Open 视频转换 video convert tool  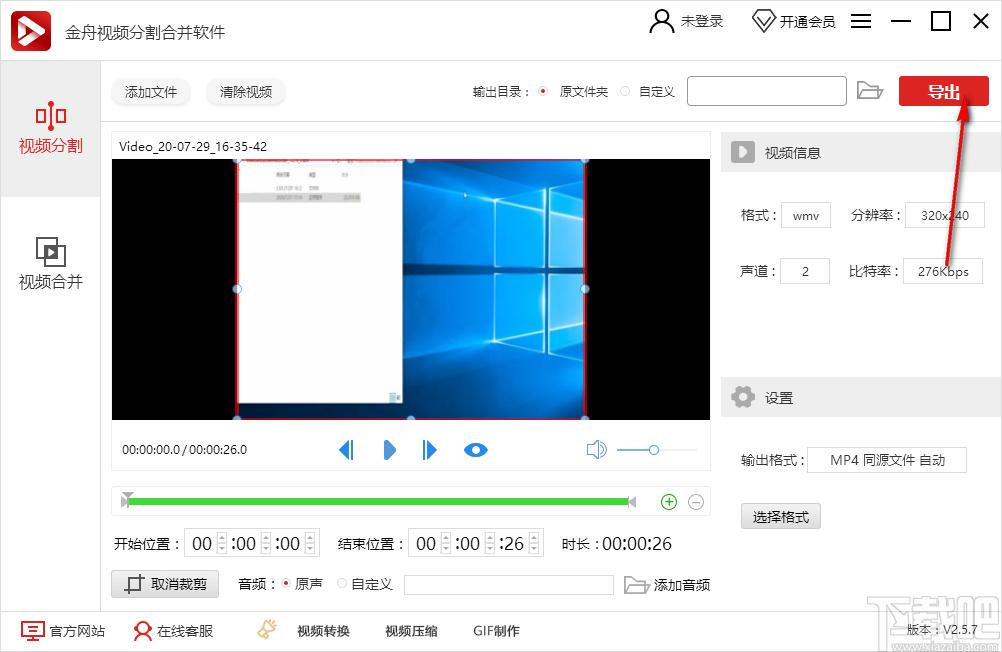coord(323,631)
